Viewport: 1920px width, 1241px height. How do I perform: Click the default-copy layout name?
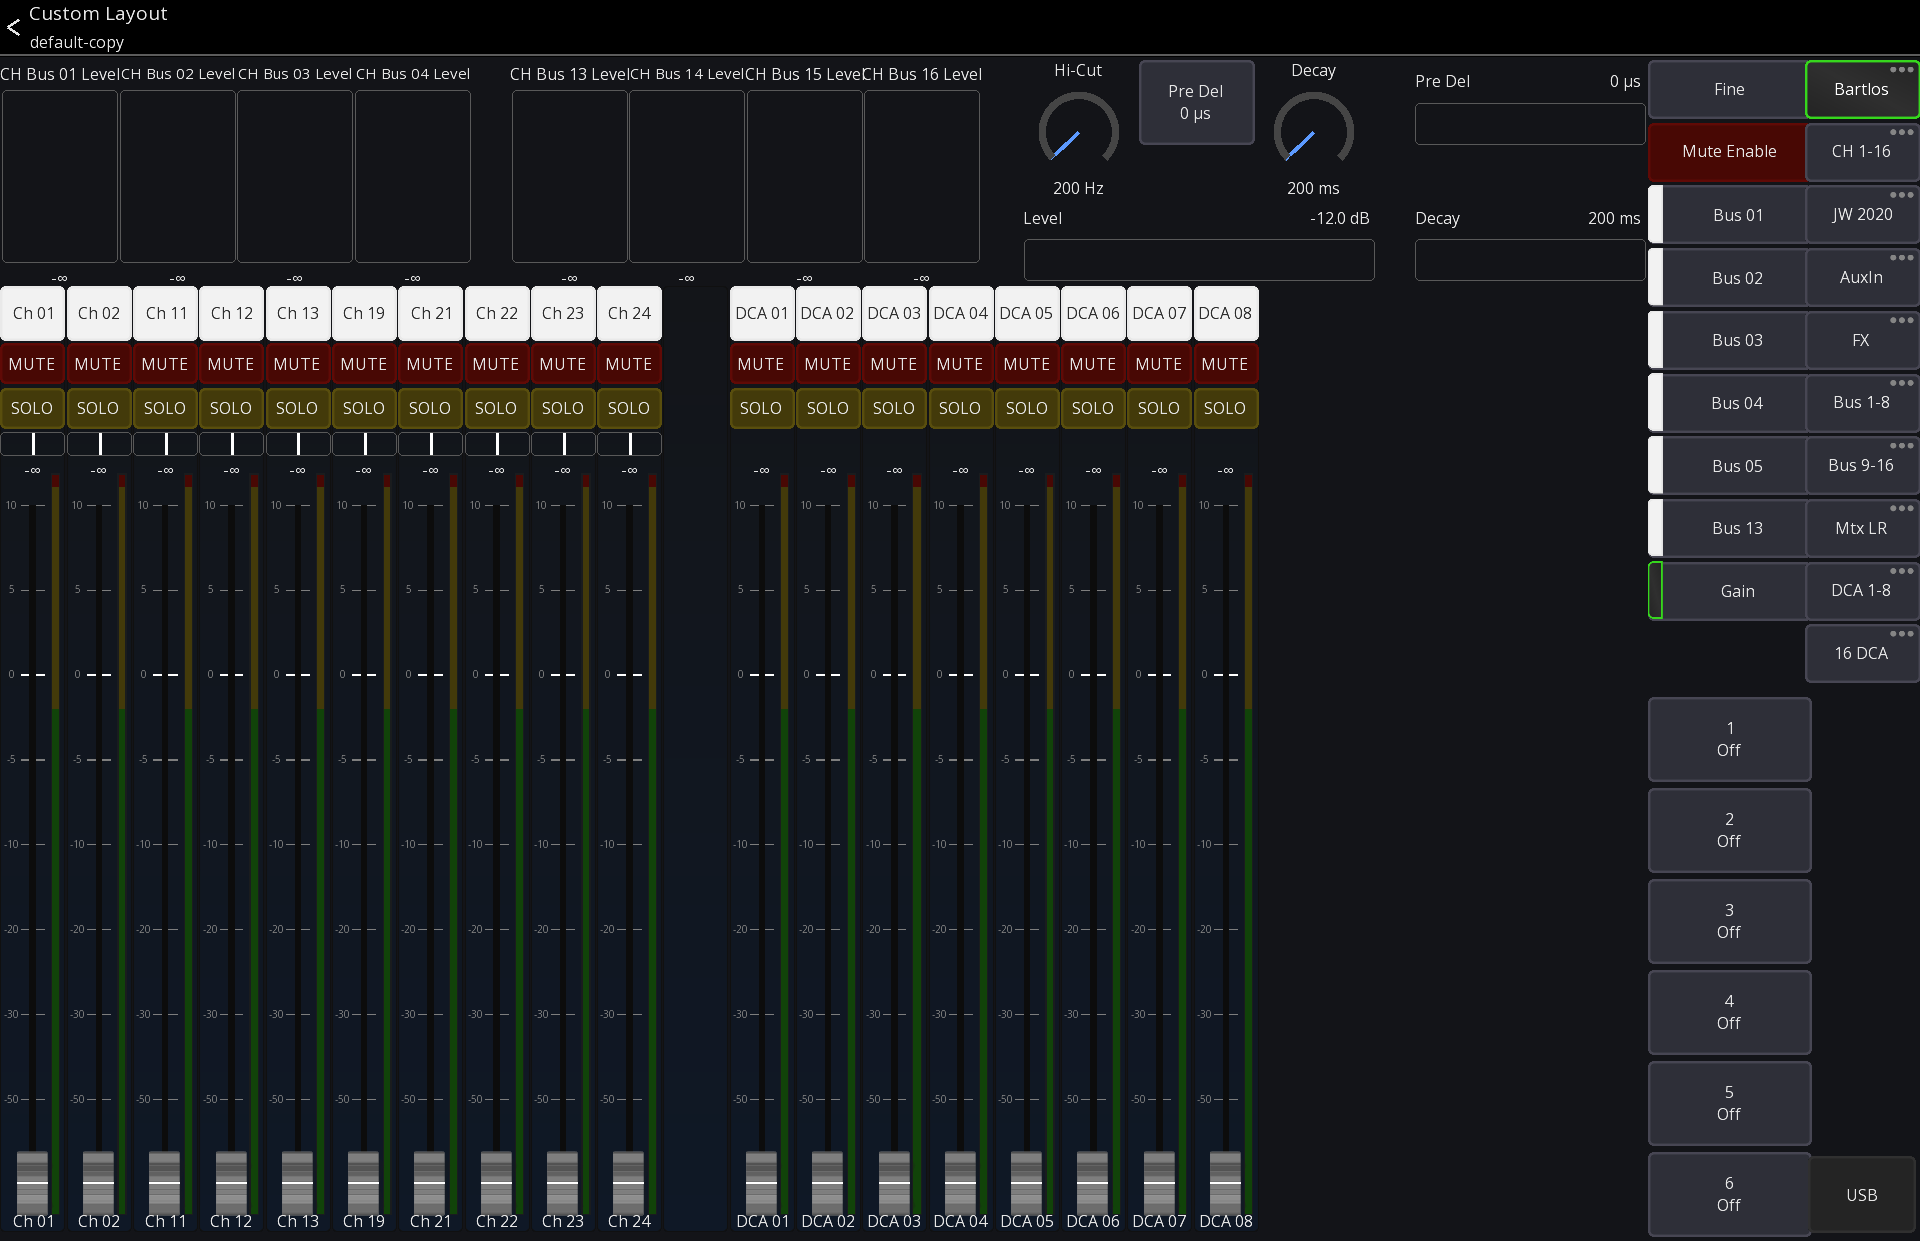[77, 42]
